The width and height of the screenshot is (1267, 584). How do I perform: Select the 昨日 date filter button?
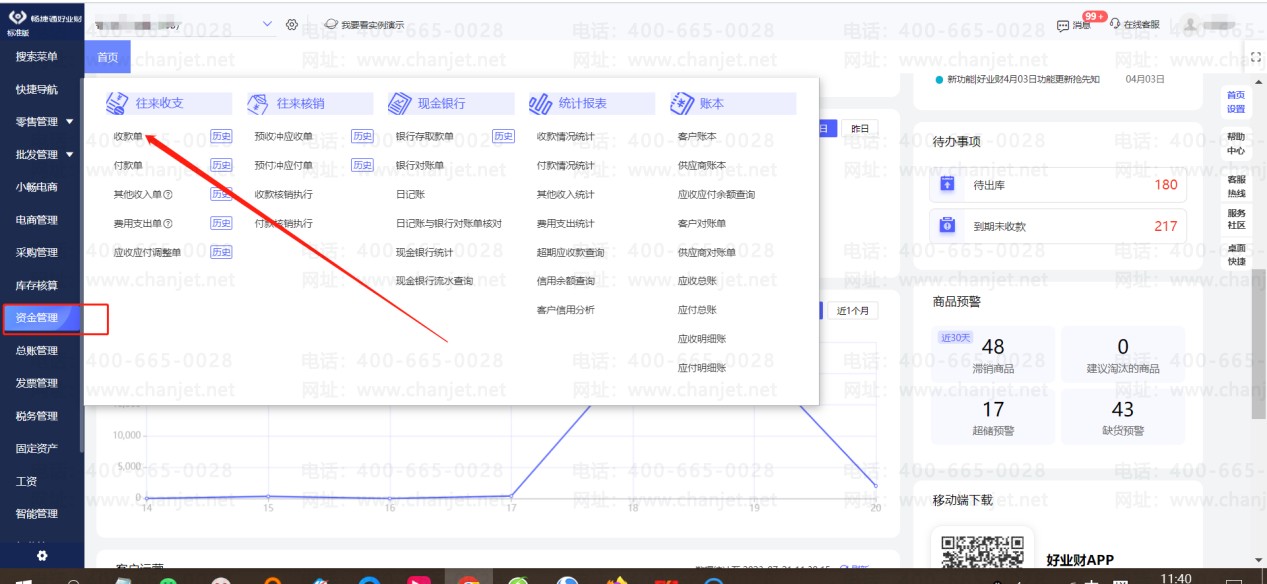859,128
